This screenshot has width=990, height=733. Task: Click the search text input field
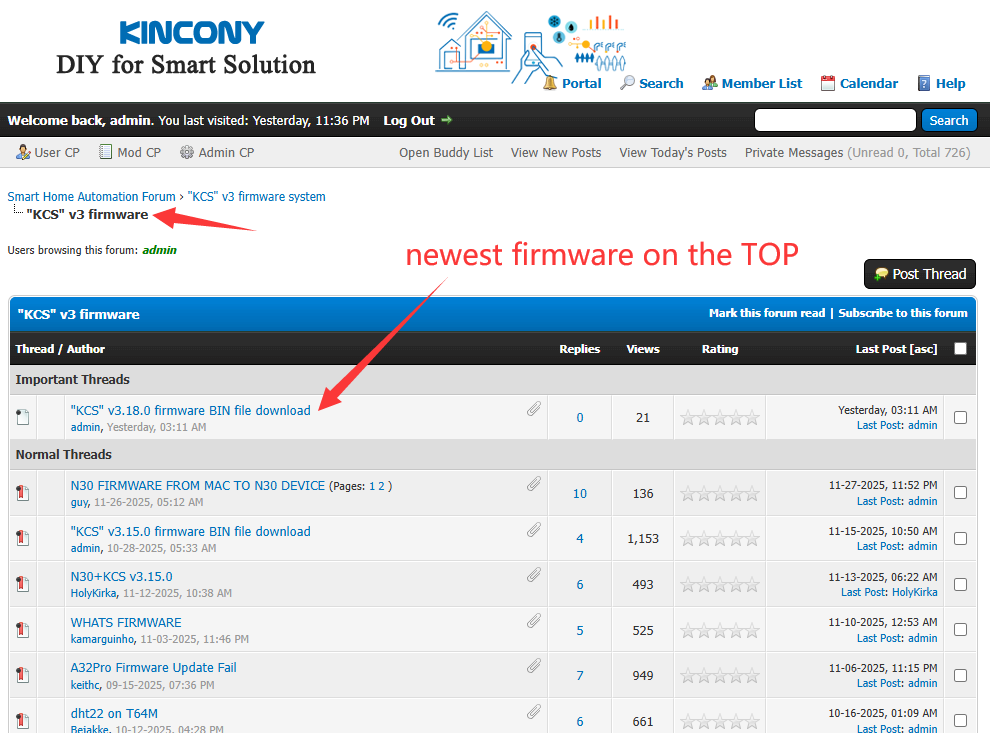(x=834, y=121)
